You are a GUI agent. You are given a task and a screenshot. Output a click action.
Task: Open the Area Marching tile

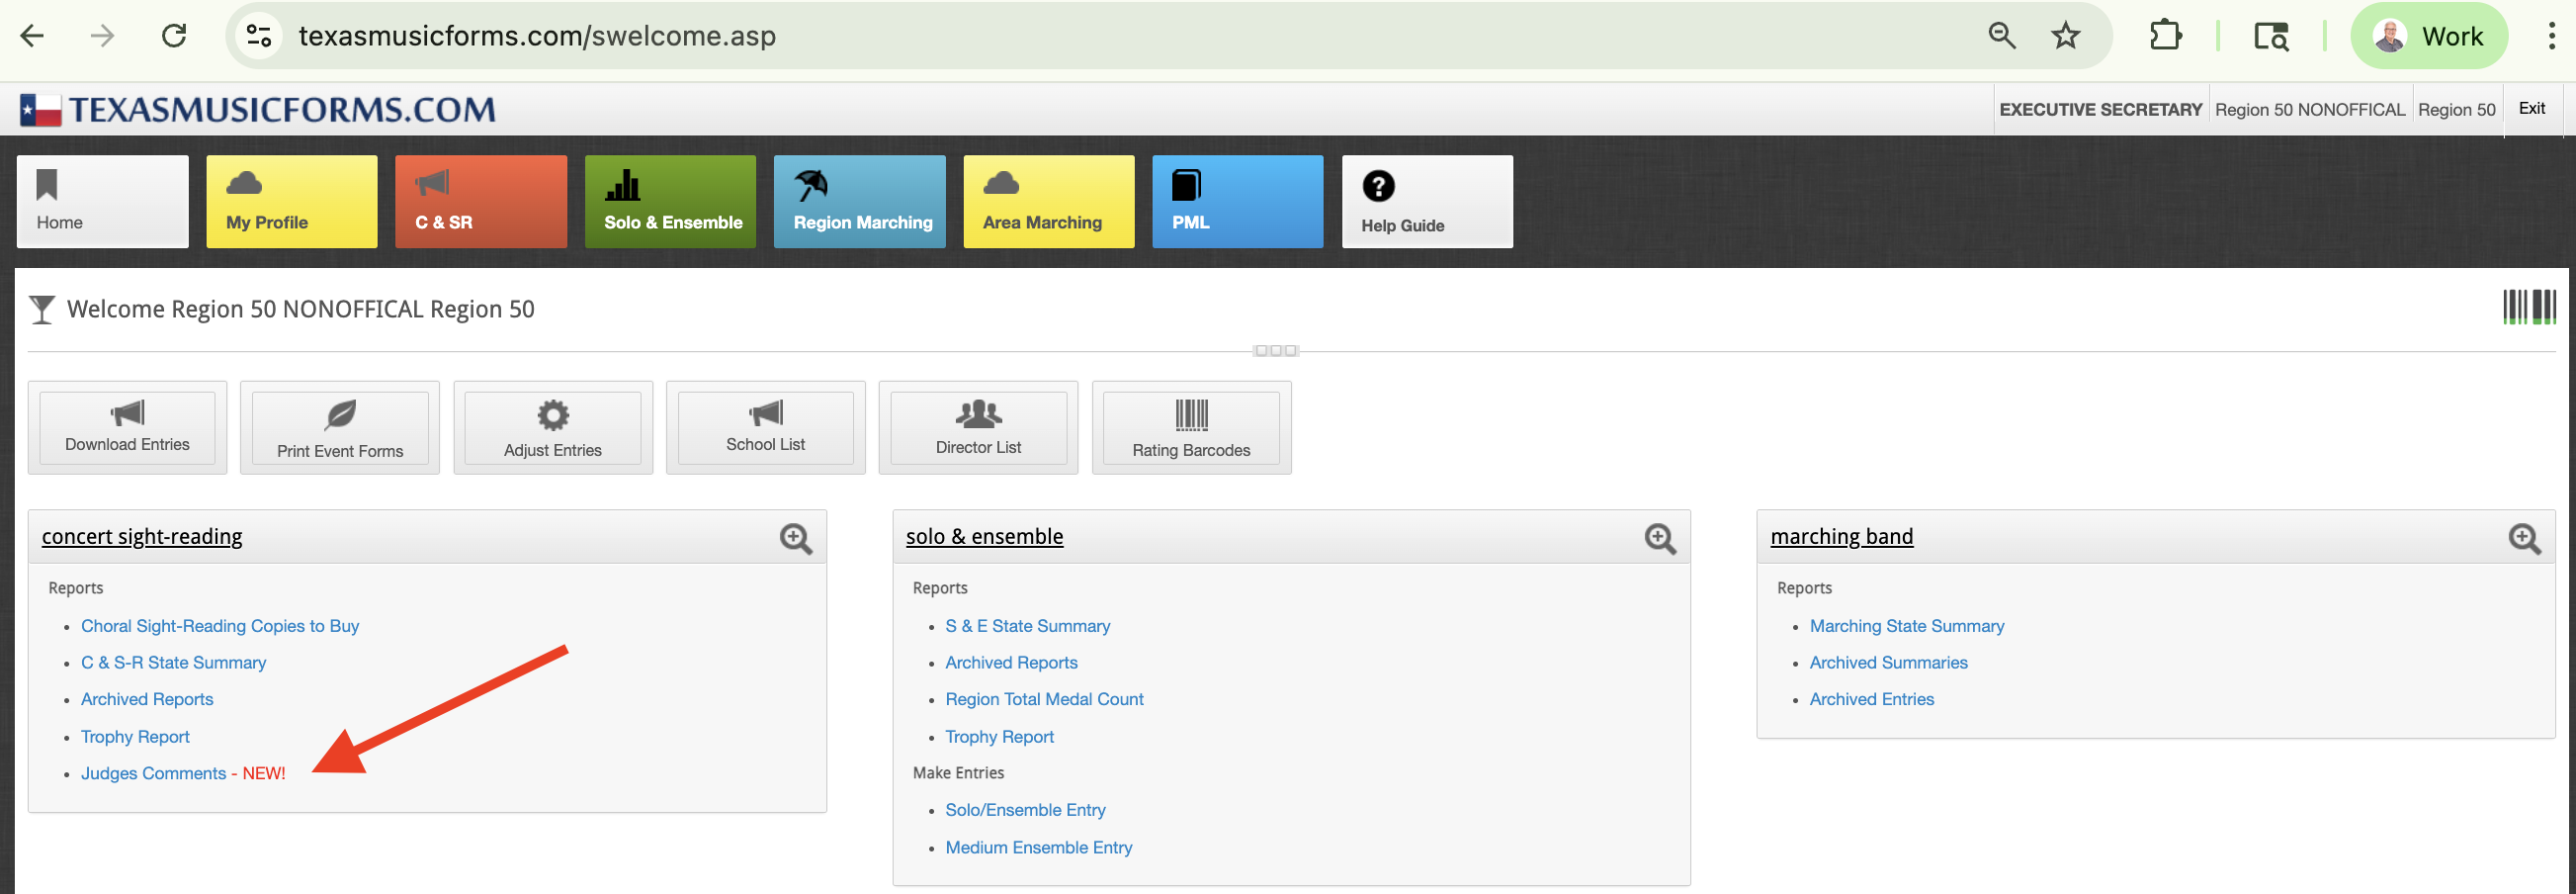click(x=1049, y=201)
